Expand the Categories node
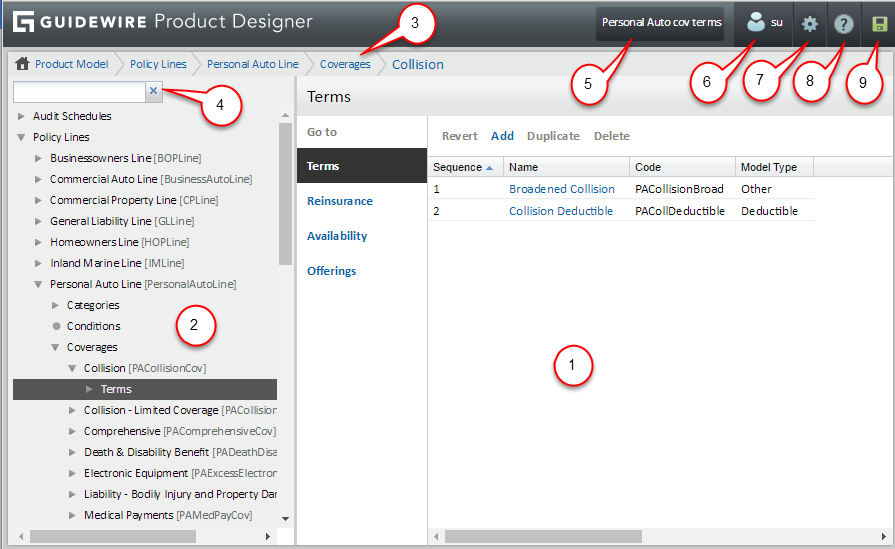This screenshot has width=895, height=549. pos(55,305)
